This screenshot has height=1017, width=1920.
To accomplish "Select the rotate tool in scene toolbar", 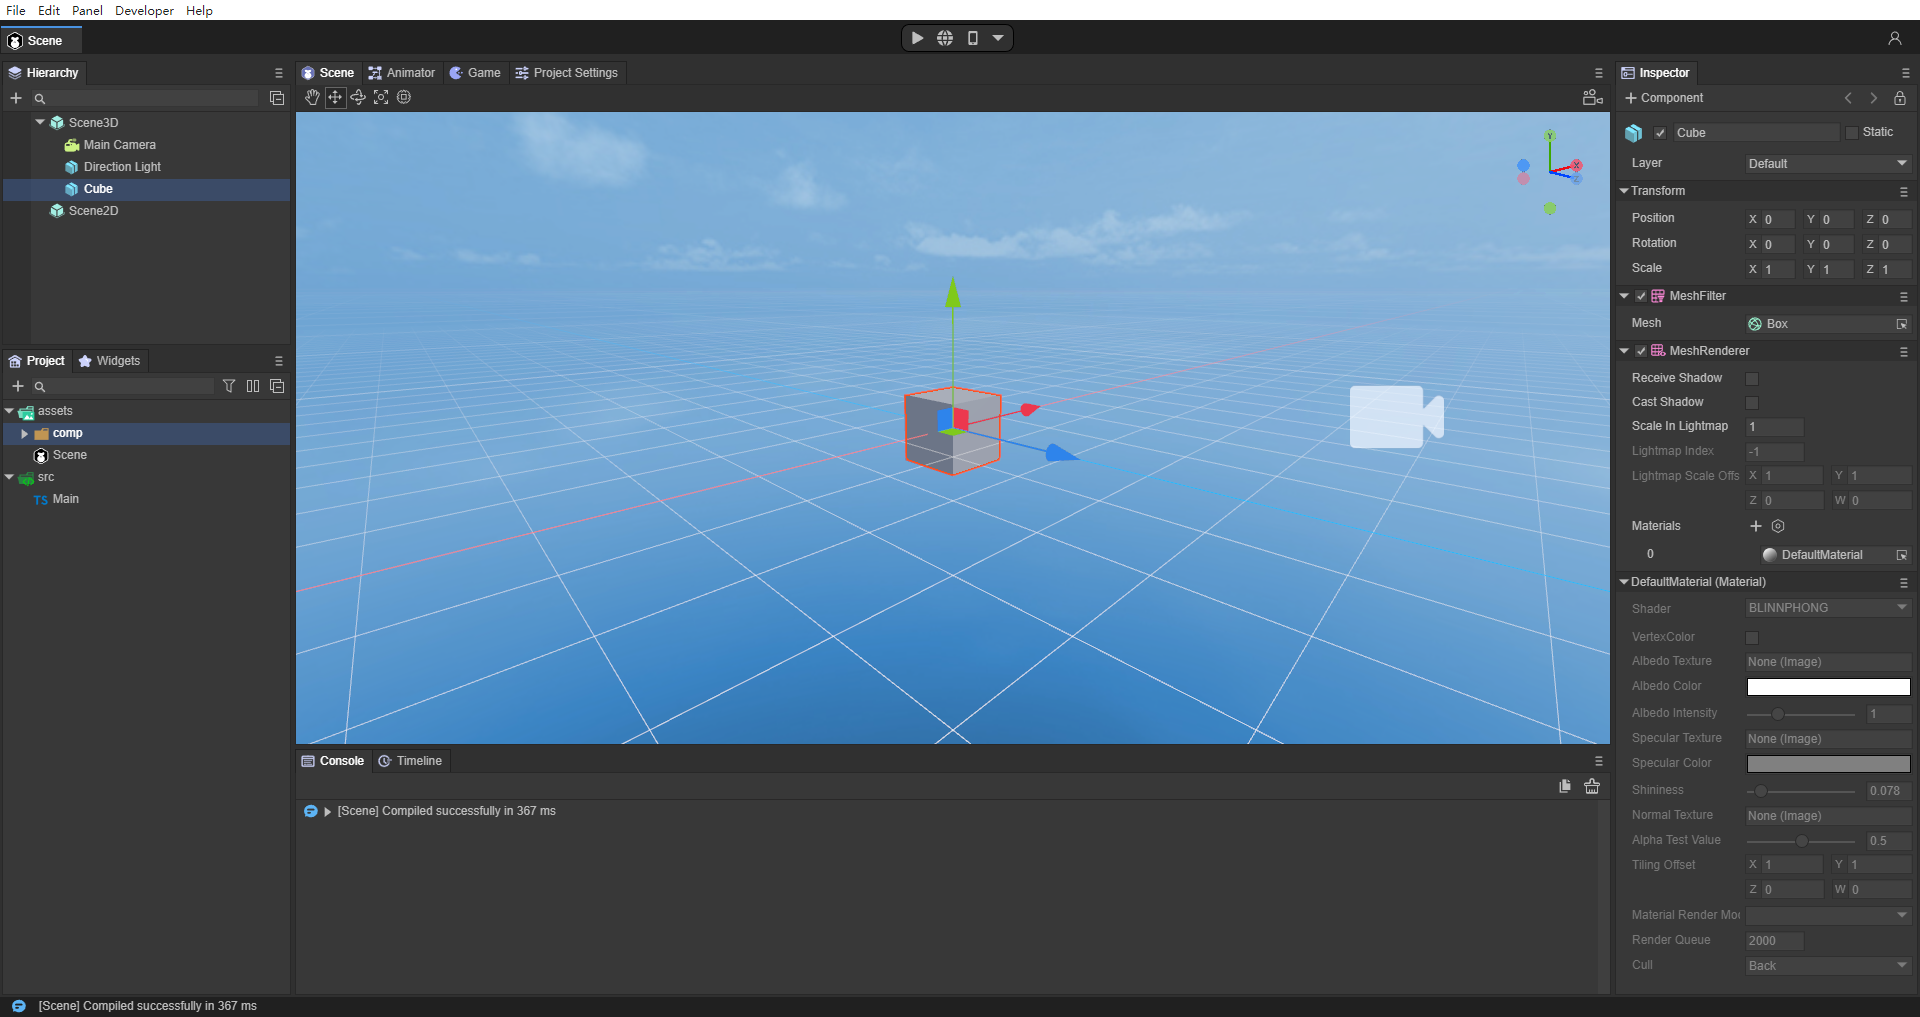I will 358,97.
